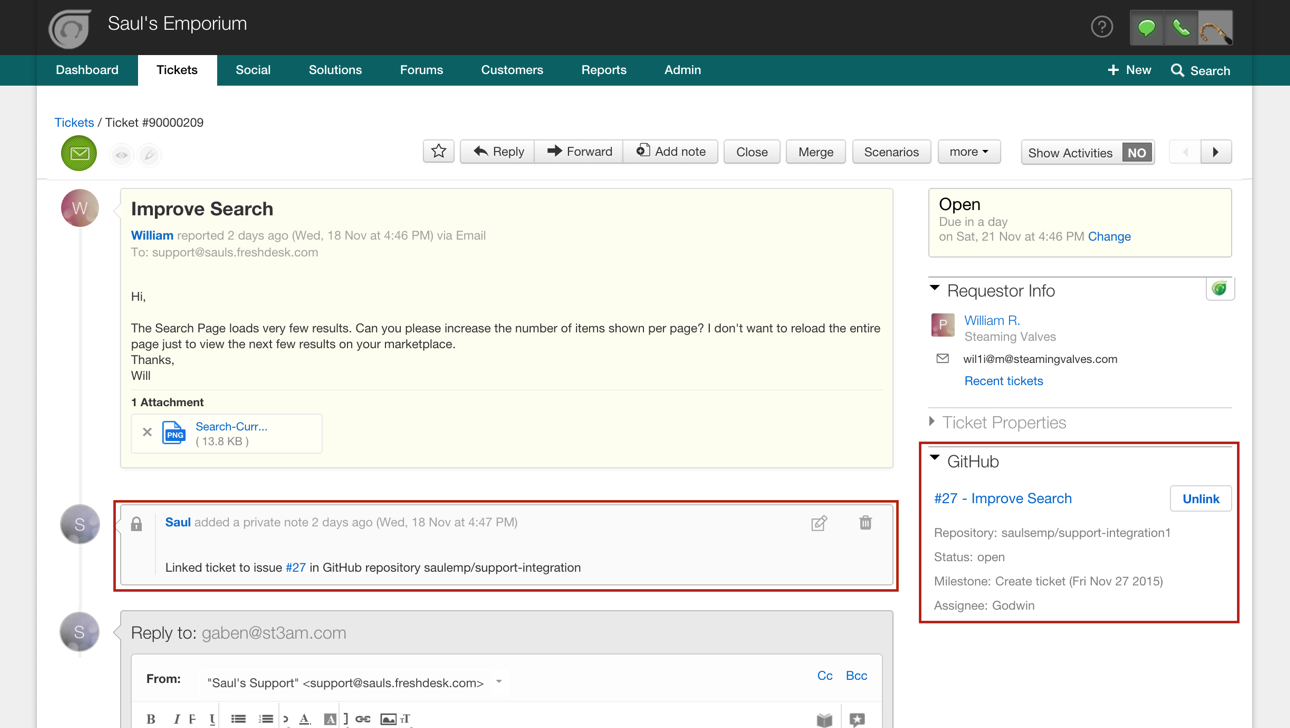Open solutions book icon in reply editor
This screenshot has width=1290, height=728.
[x=824, y=719]
